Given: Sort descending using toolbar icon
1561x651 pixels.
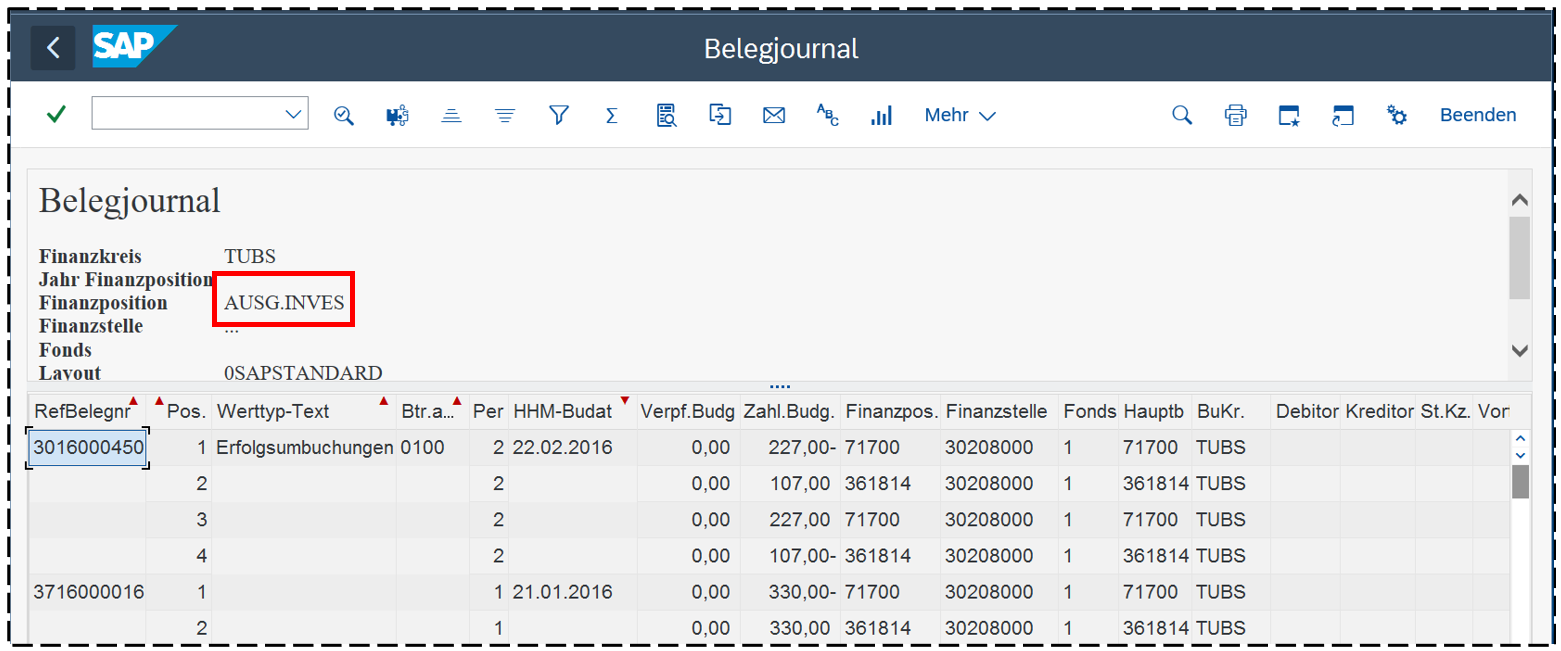Looking at the screenshot, I should (x=505, y=115).
